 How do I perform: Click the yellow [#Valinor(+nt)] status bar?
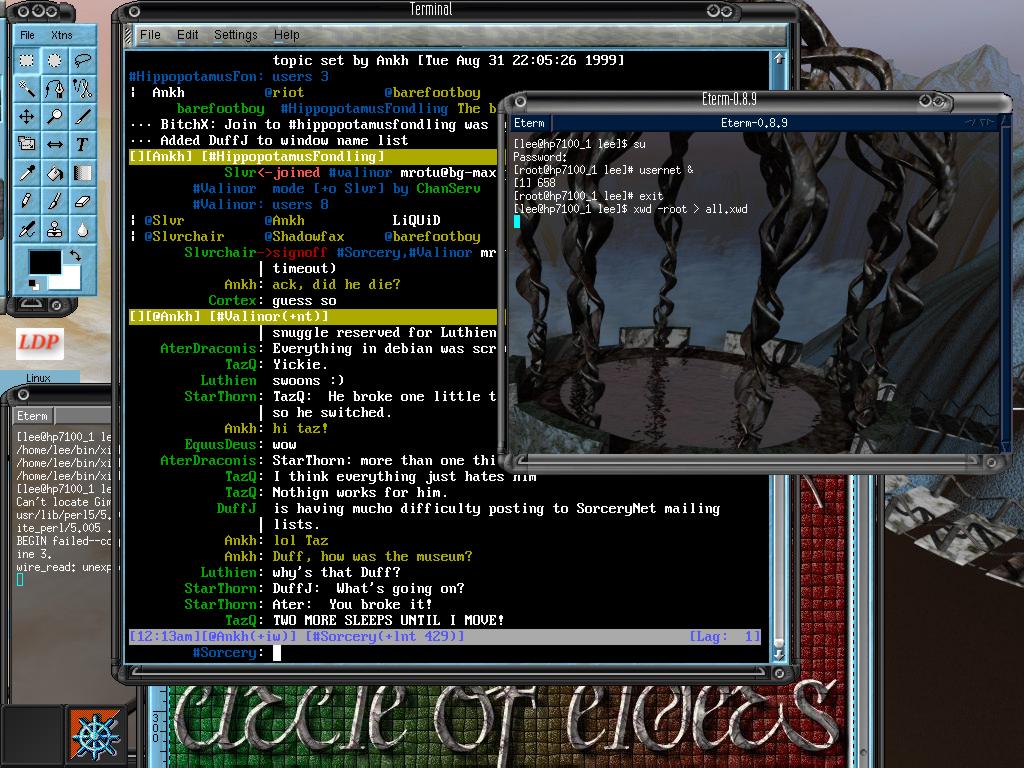coord(313,317)
